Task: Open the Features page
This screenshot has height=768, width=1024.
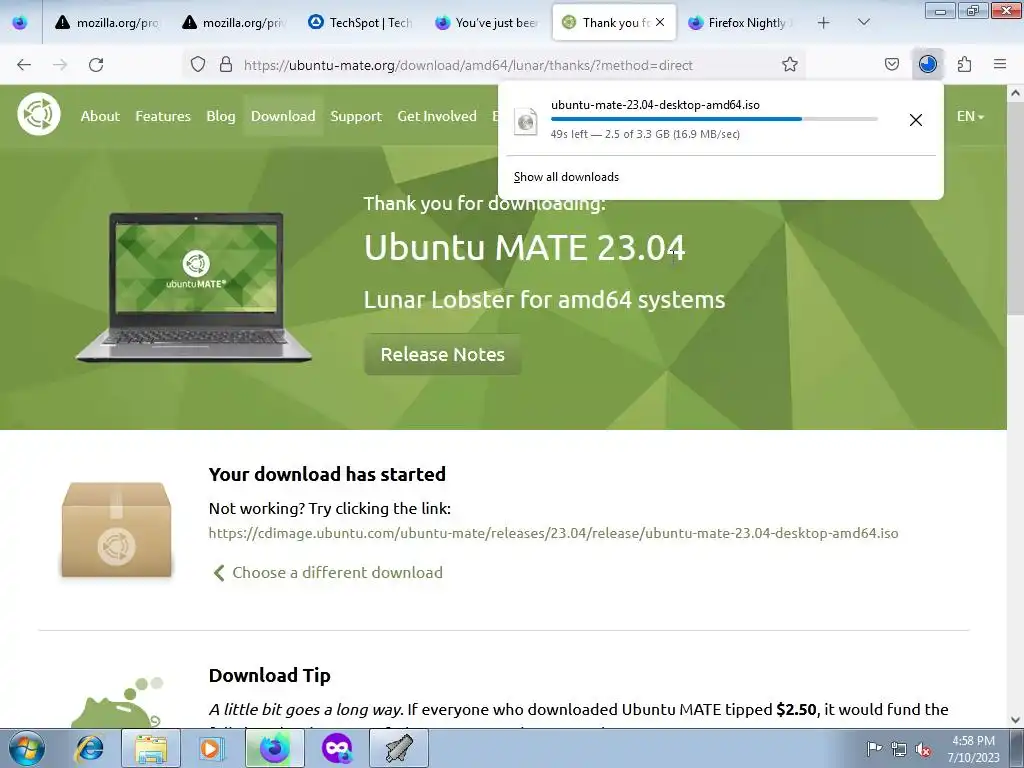Action: (x=163, y=116)
